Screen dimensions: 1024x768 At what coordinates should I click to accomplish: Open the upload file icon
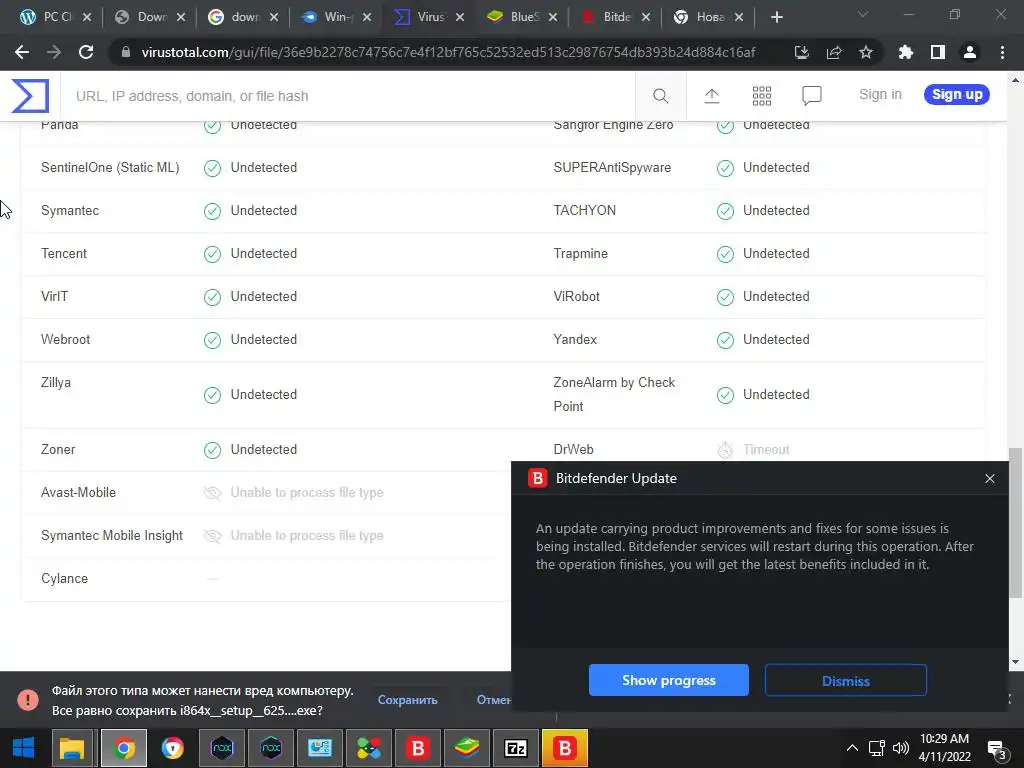[712, 96]
